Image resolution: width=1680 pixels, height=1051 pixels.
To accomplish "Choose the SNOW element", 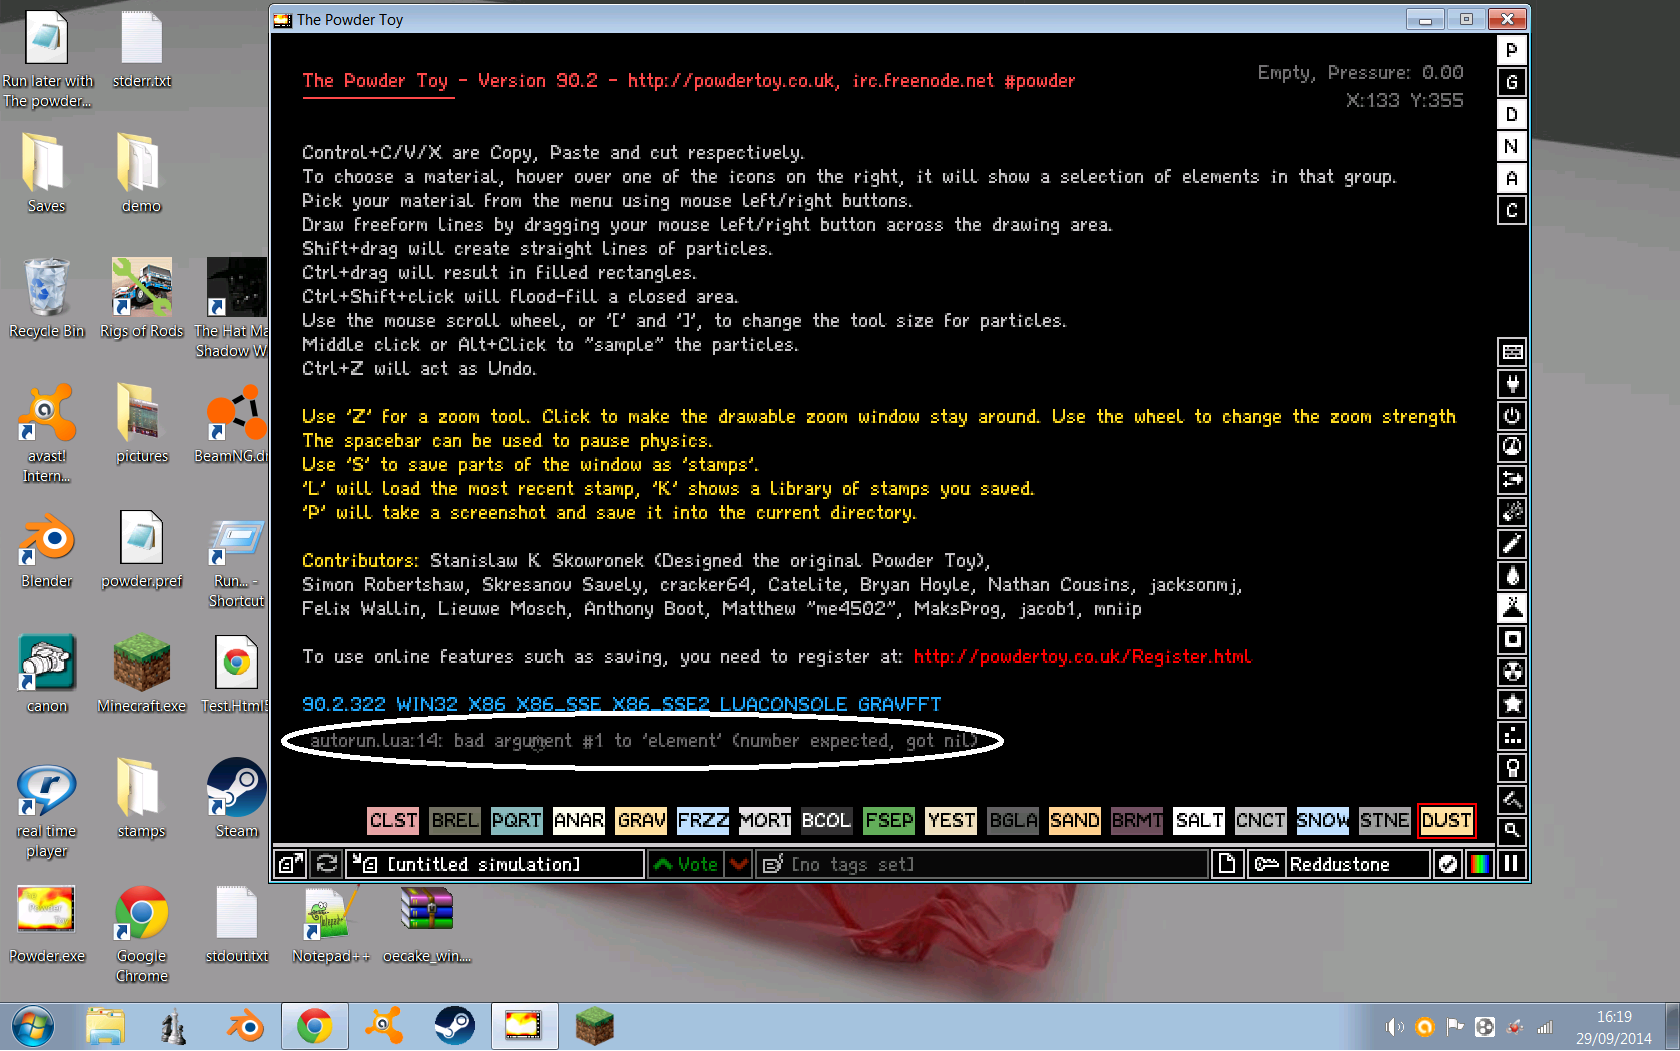I will (1323, 821).
